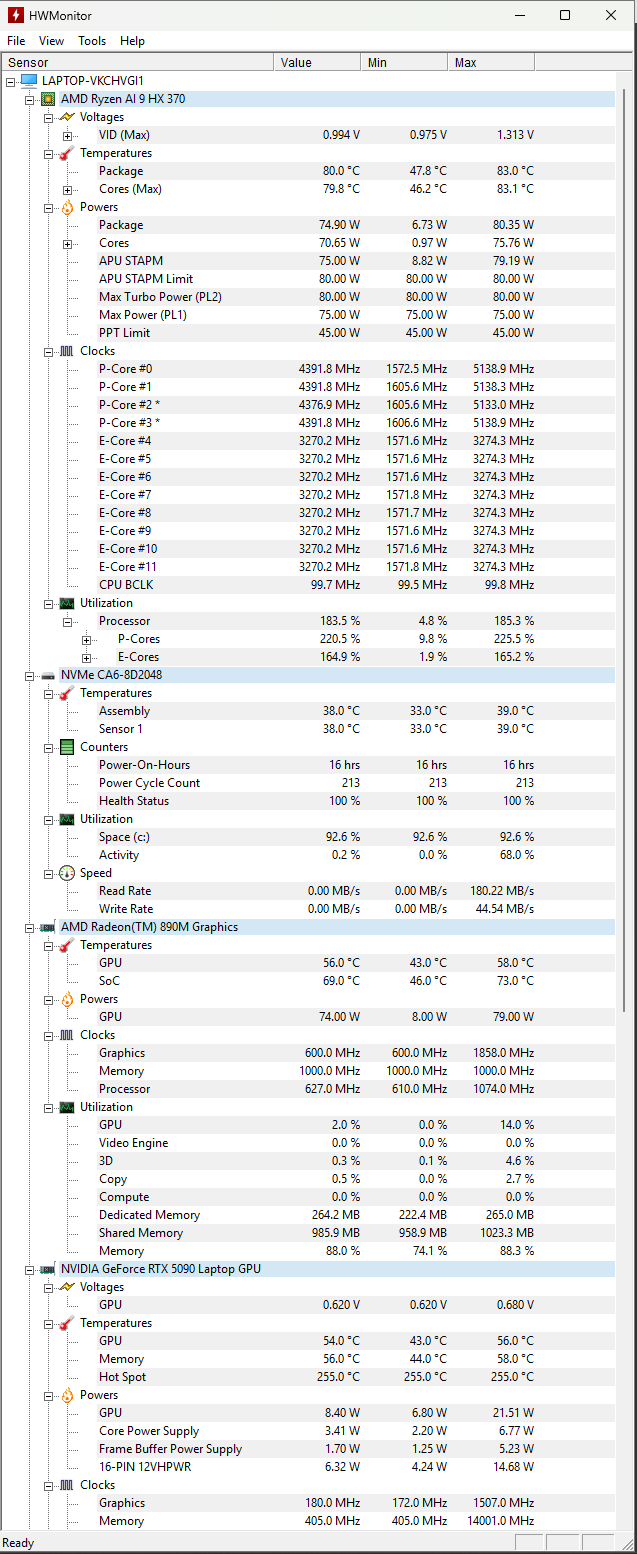Viewport: 637px width, 1554px height.
Task: Click the NVMe Counters green list icon
Action: pos(67,747)
